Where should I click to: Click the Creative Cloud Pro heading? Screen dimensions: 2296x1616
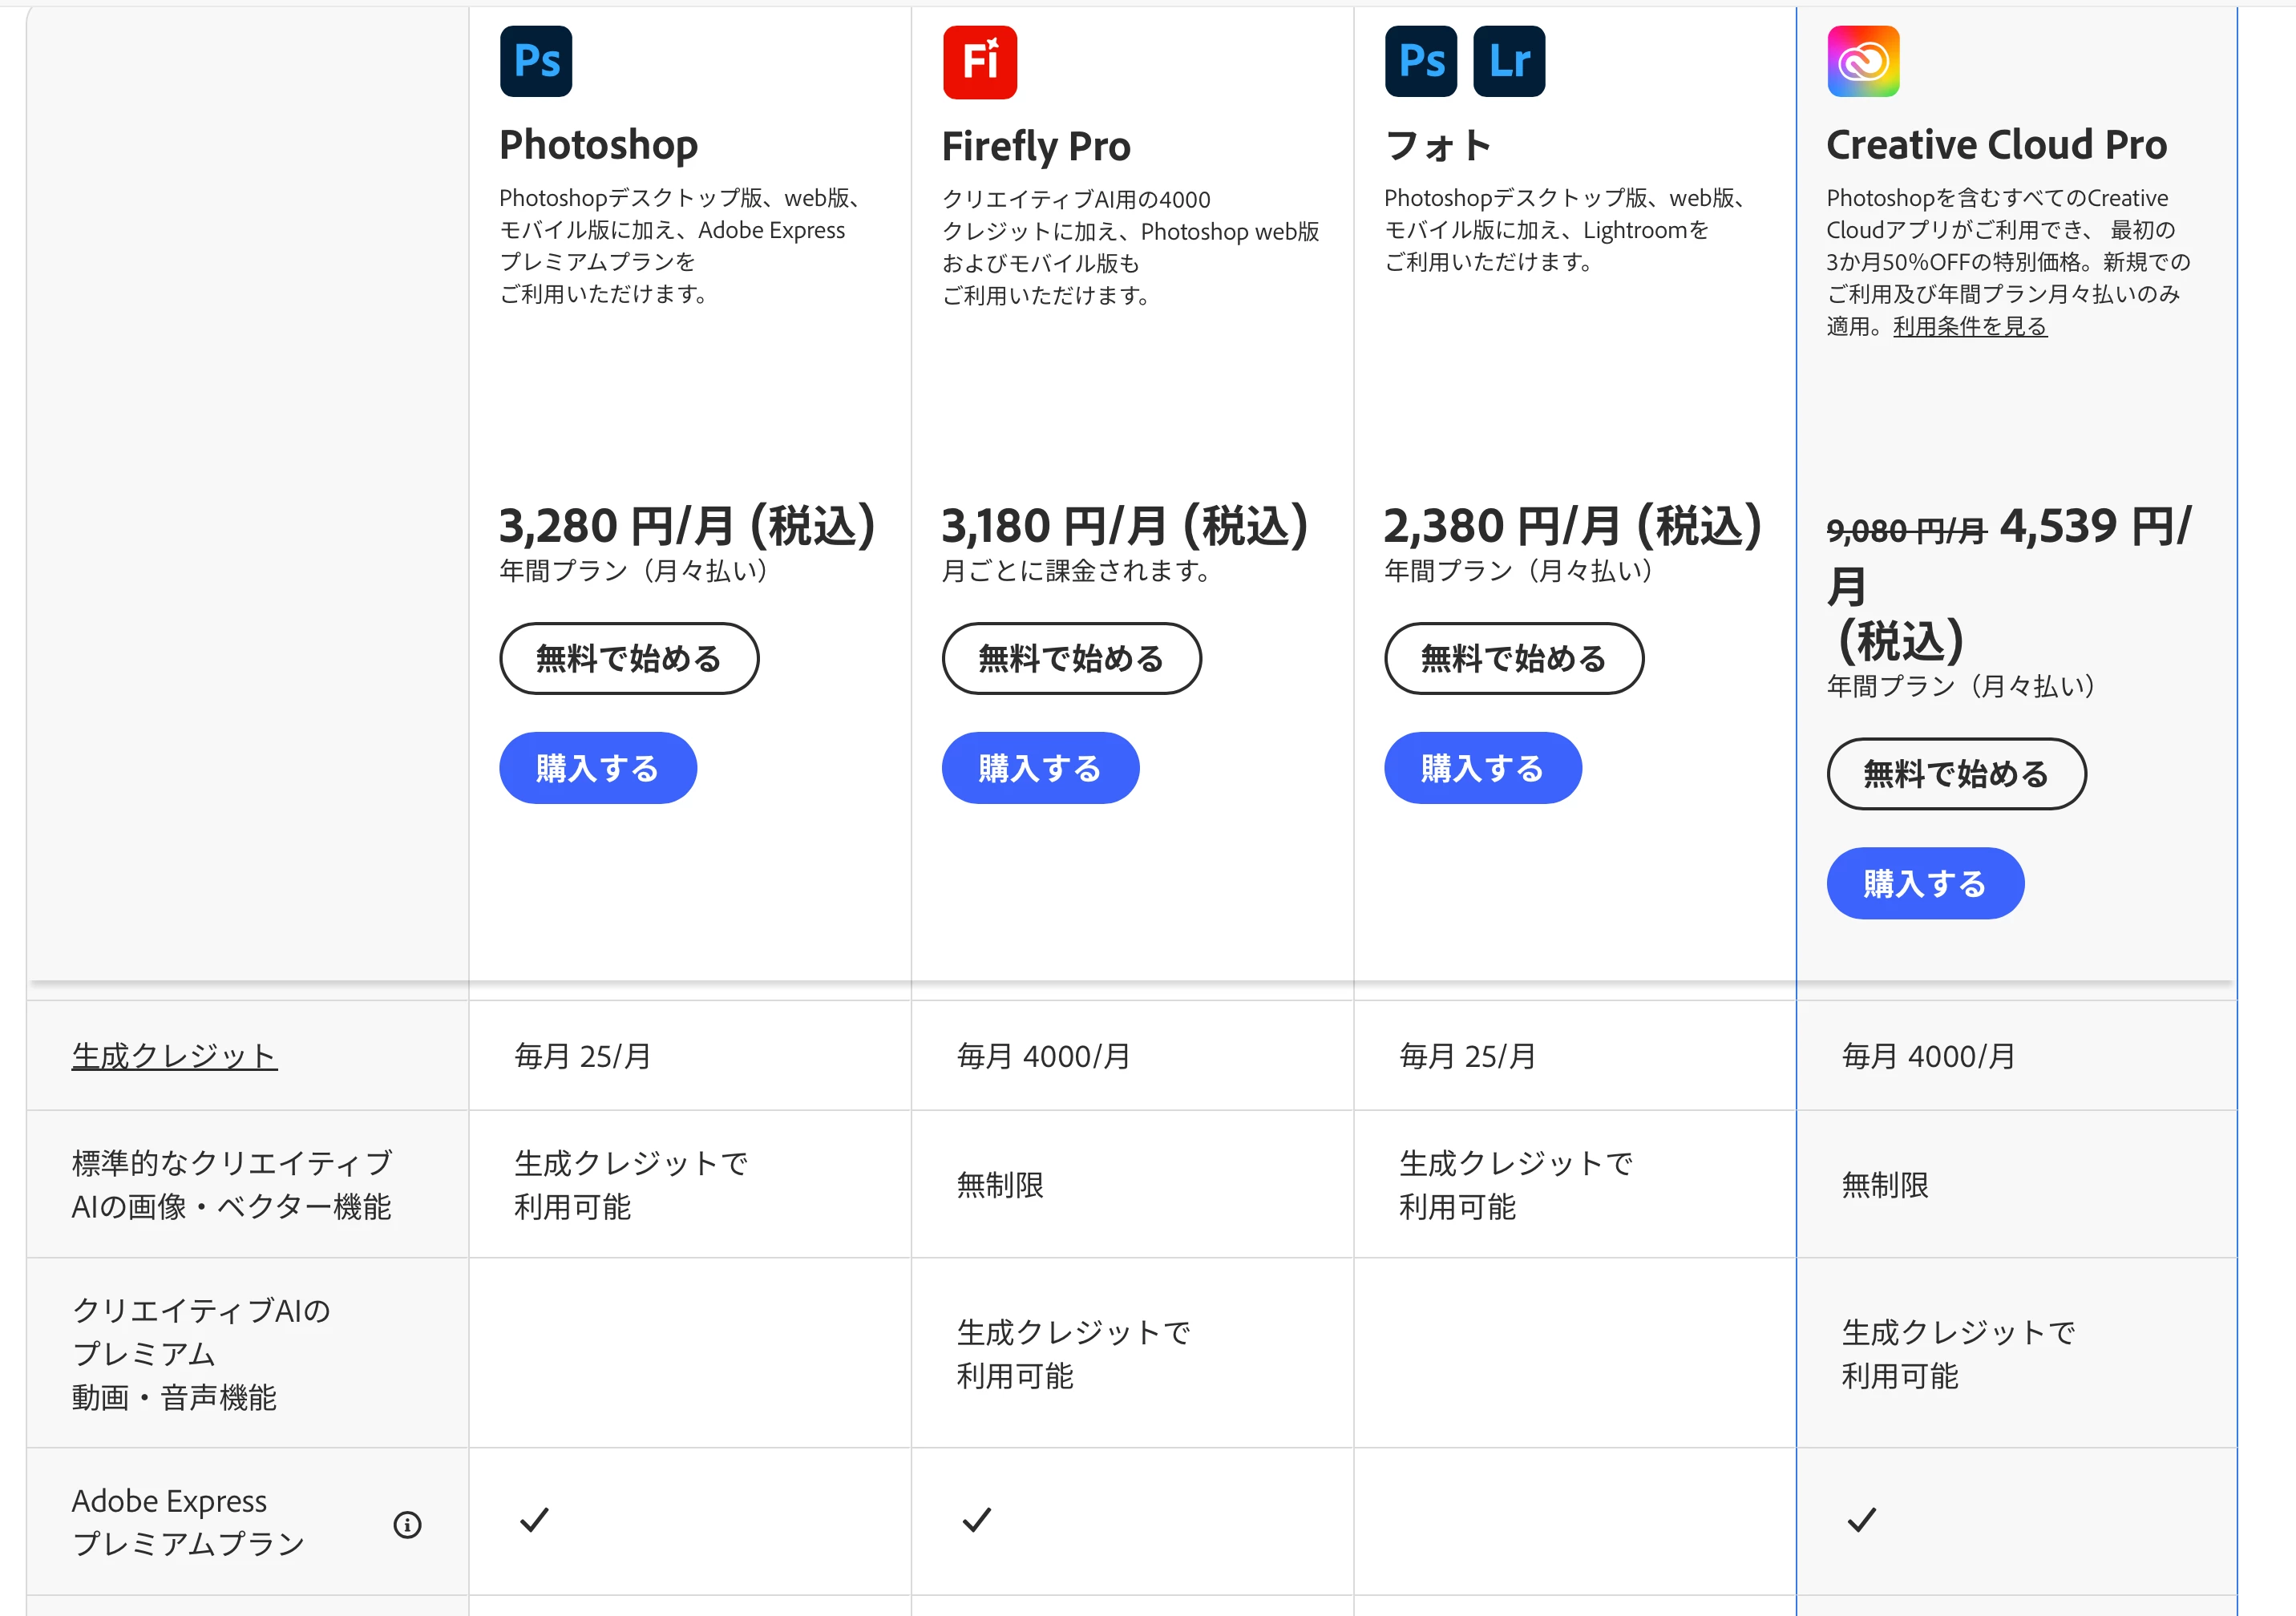[x=1996, y=145]
